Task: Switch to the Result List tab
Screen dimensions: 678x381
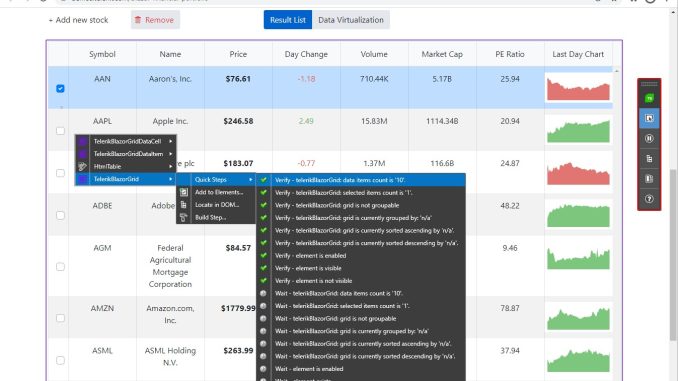Action: (x=288, y=20)
